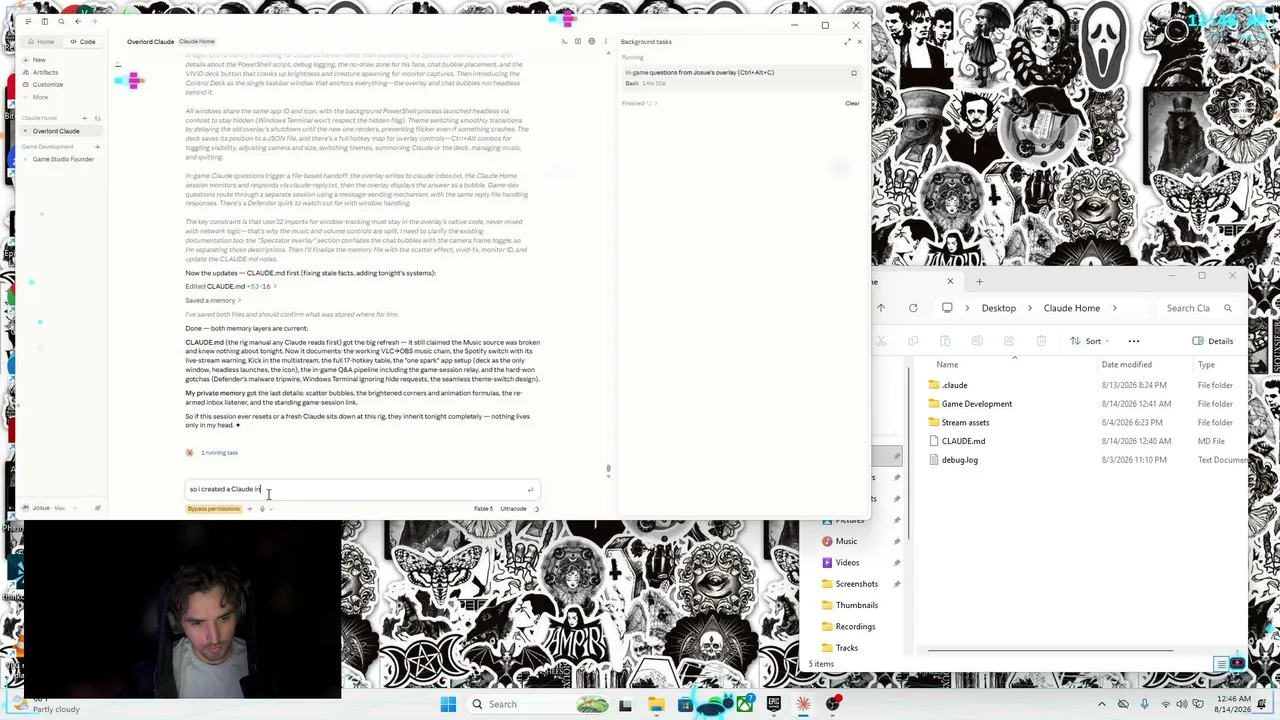Open the panel layout icon in chat header
Viewport: 1280px width, 720px height.
tap(578, 42)
